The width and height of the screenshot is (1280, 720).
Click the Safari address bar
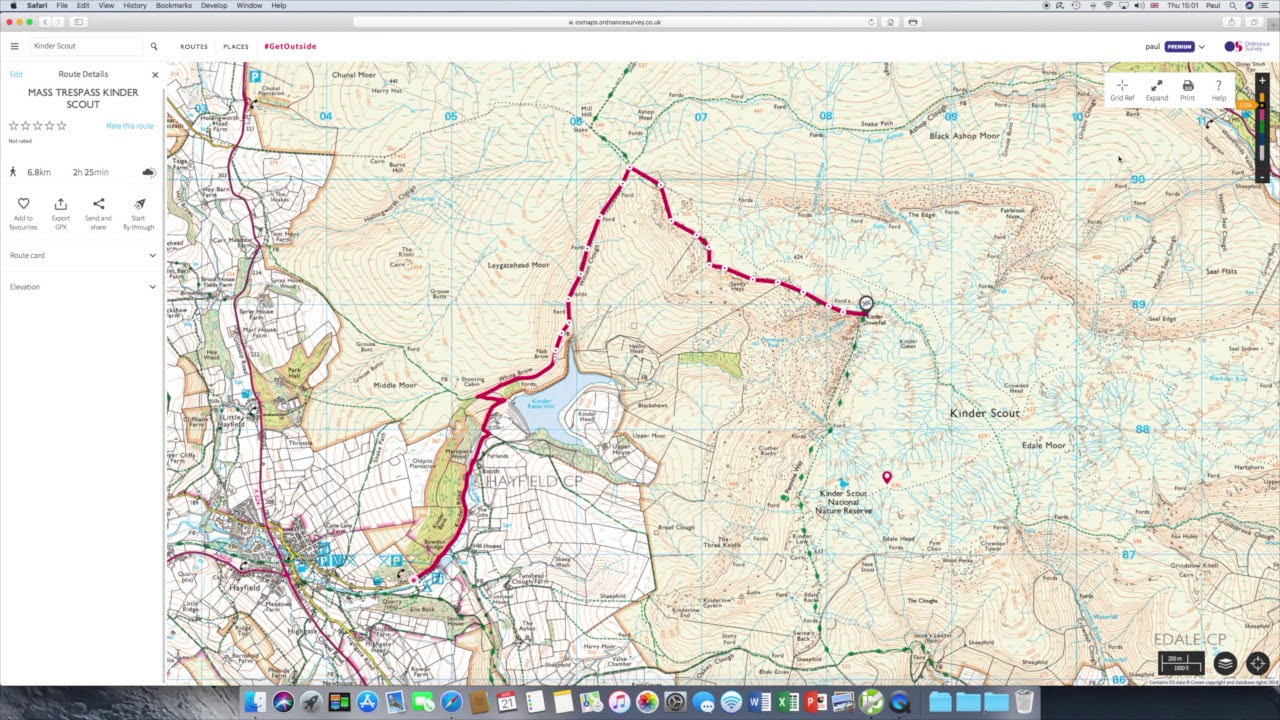click(614, 22)
